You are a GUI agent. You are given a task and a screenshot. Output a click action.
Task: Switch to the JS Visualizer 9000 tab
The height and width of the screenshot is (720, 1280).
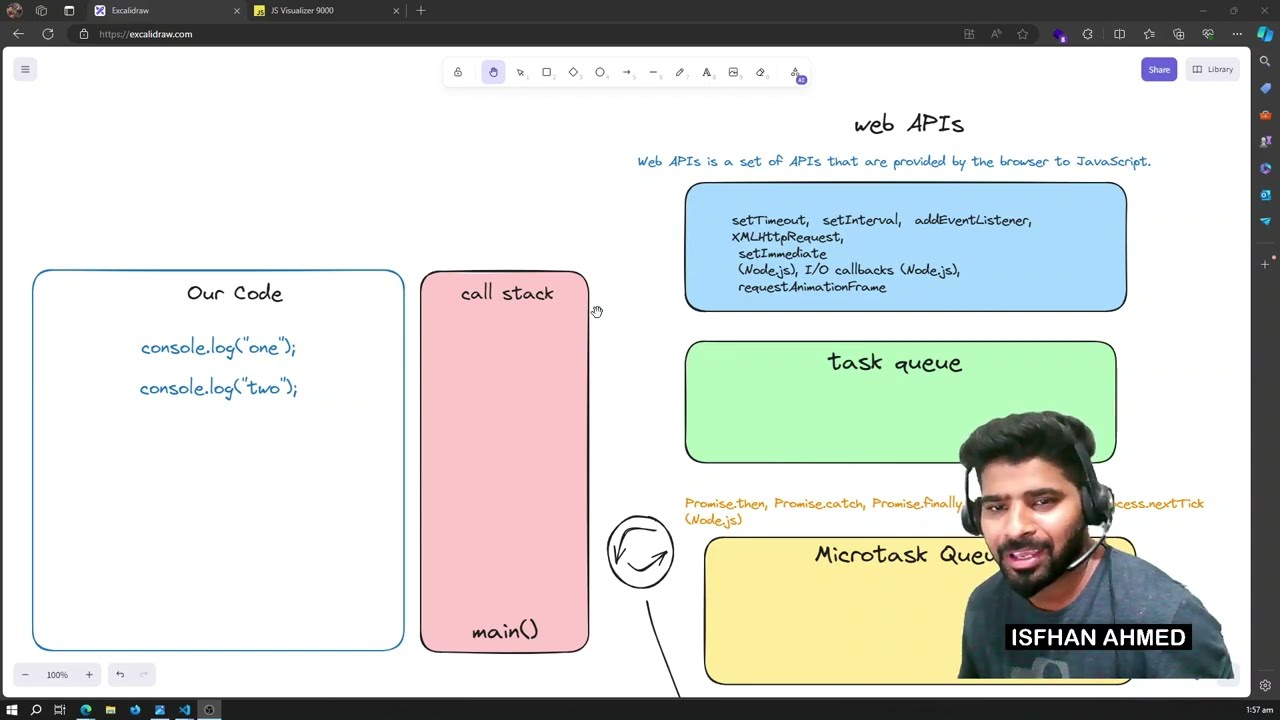point(325,10)
